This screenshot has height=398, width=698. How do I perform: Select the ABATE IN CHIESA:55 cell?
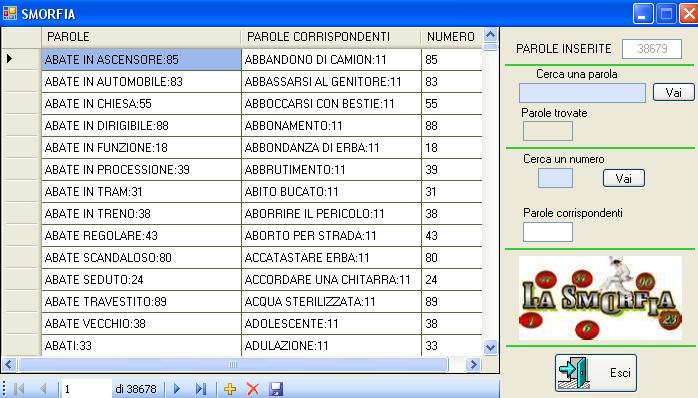[x=141, y=104]
